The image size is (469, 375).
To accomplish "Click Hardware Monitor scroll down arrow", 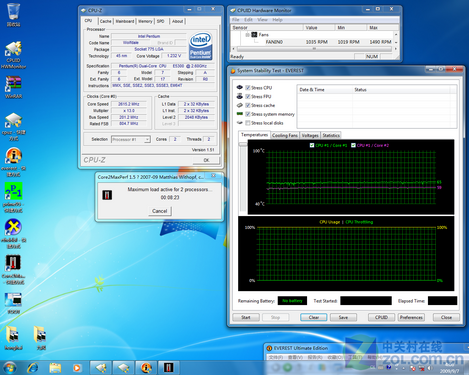I will coord(396,42).
